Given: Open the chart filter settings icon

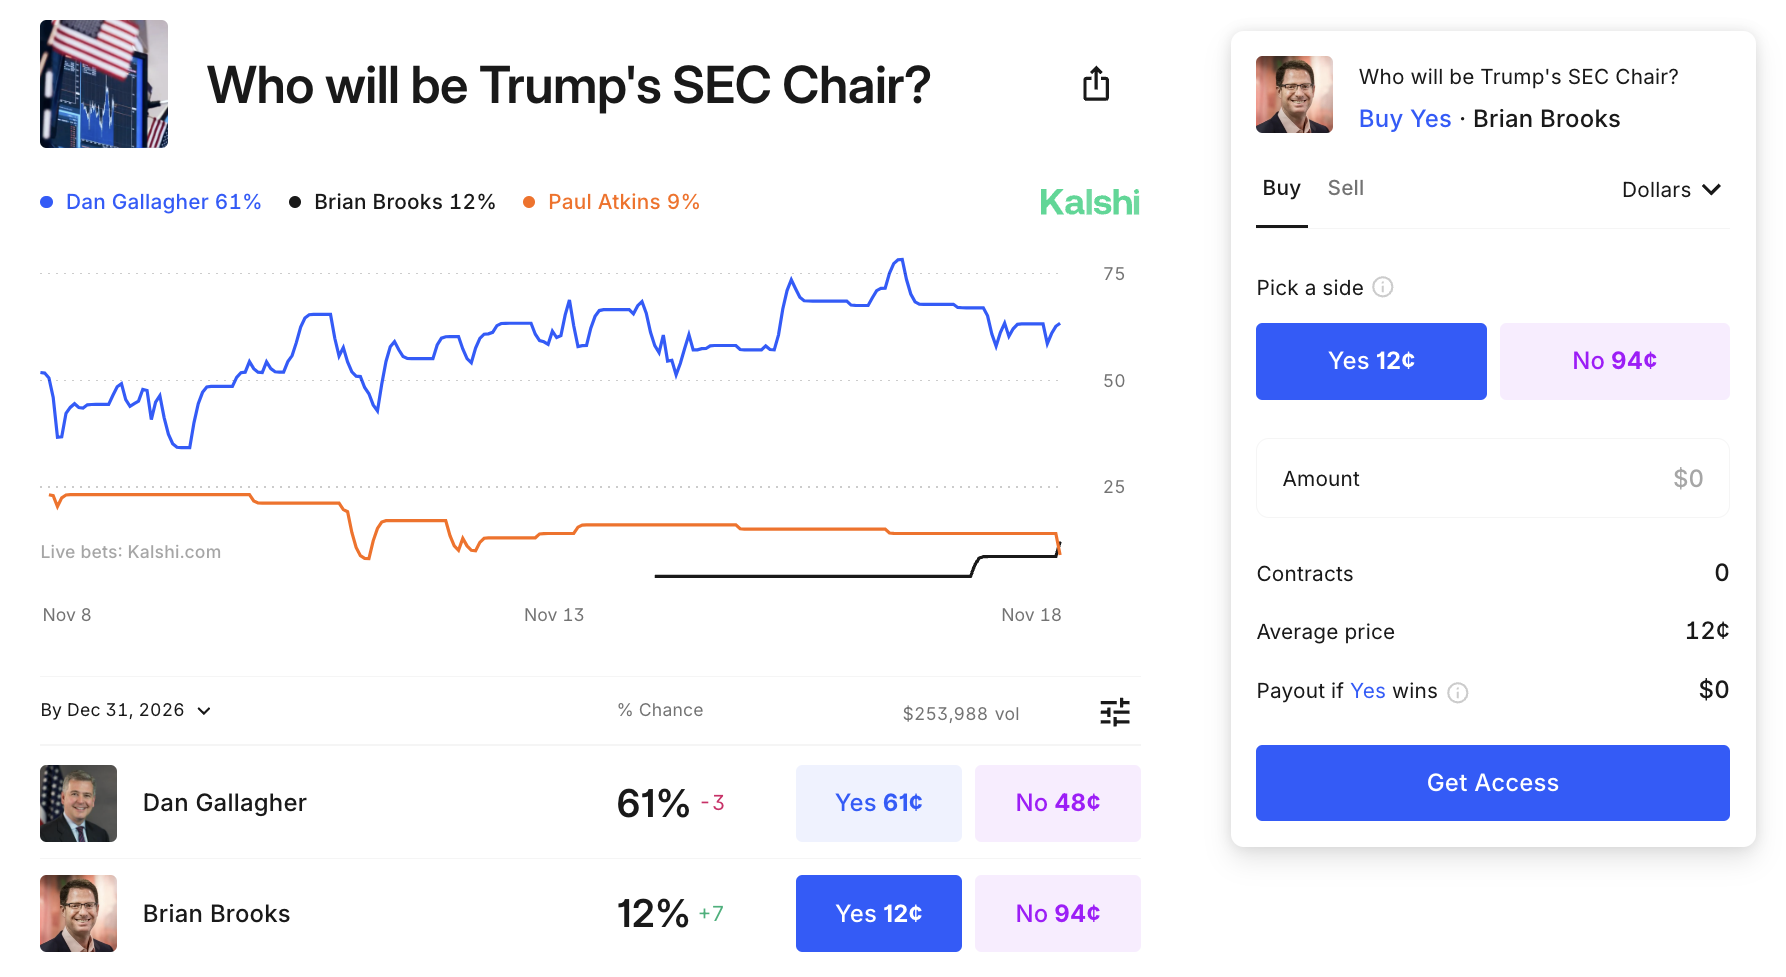Looking at the screenshot, I should (x=1114, y=712).
